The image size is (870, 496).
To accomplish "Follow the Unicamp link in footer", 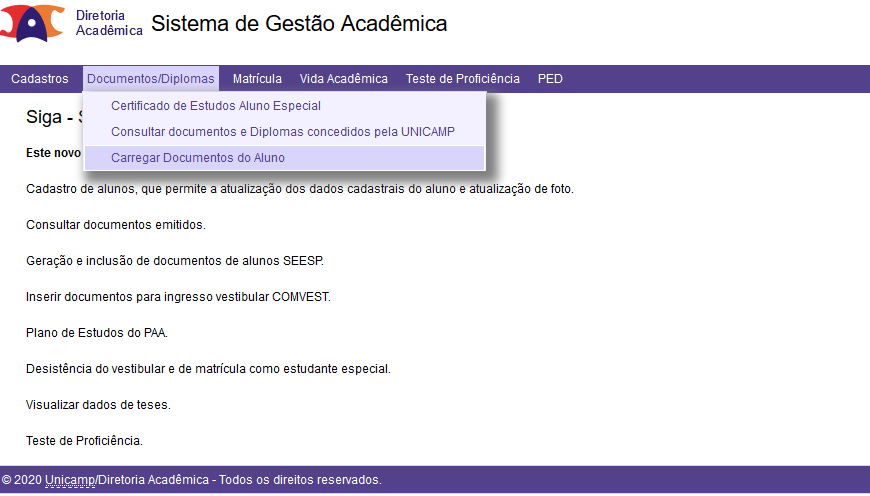I will 70,480.
